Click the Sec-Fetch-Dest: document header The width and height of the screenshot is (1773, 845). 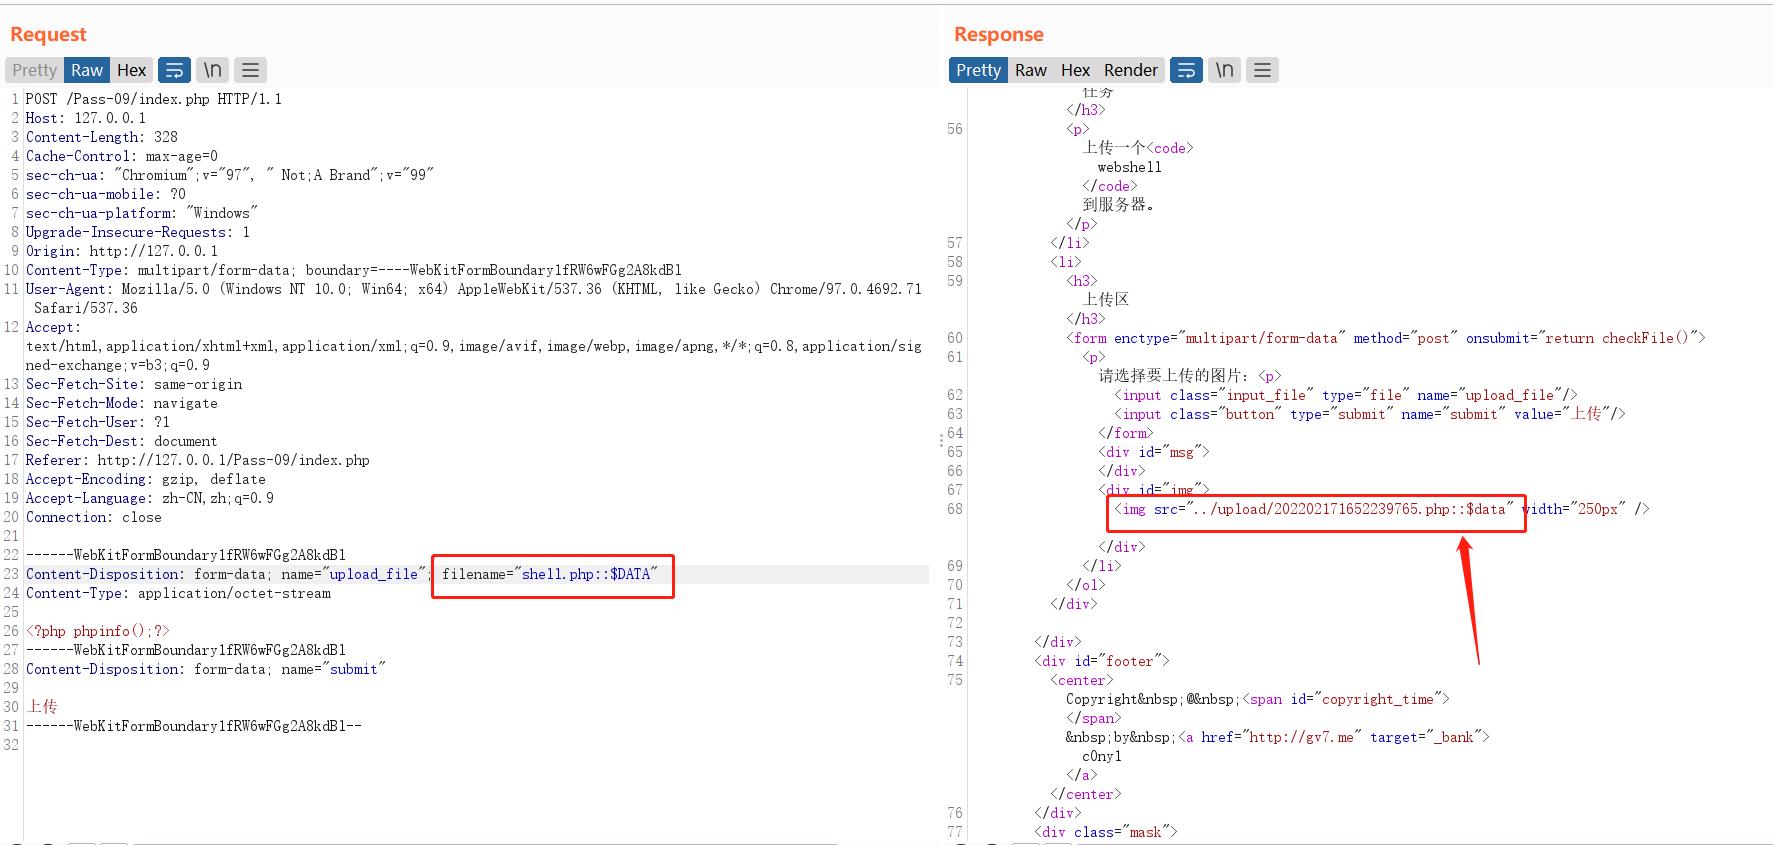click(122, 441)
